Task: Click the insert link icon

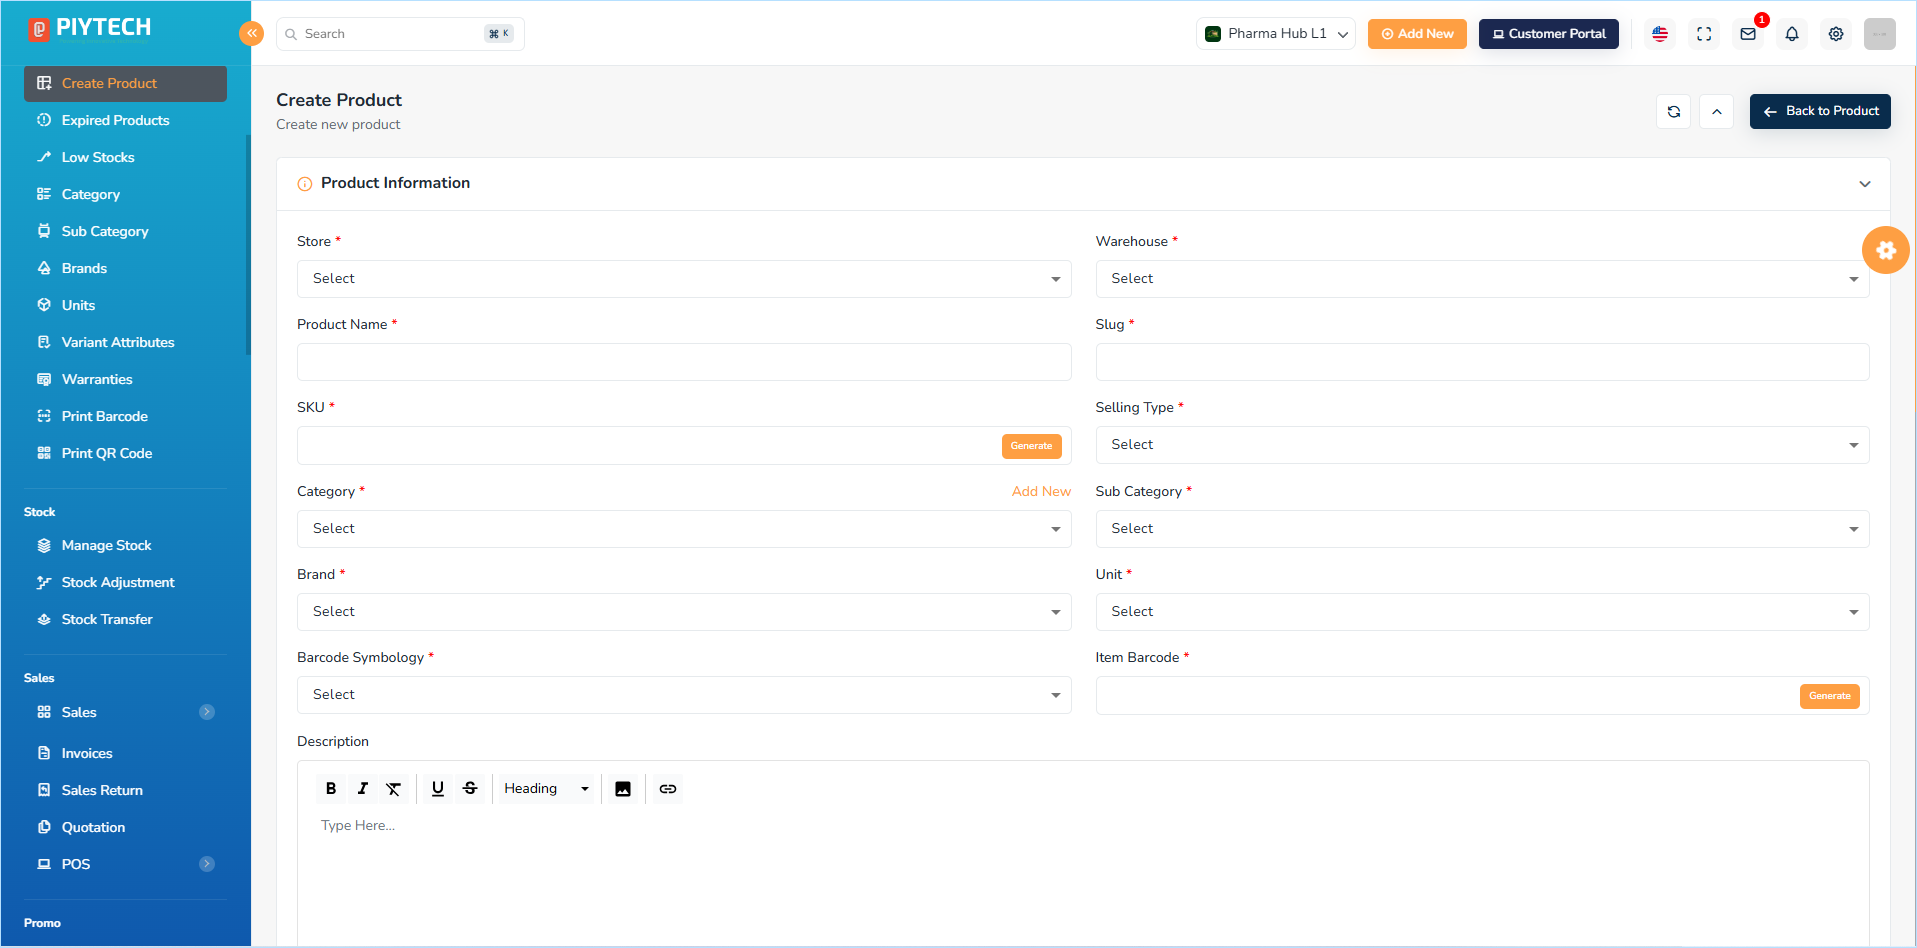Action: (x=668, y=789)
